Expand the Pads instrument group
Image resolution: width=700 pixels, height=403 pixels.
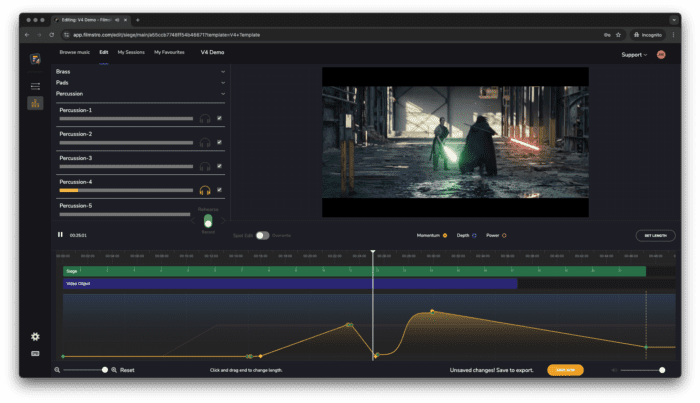(x=223, y=82)
